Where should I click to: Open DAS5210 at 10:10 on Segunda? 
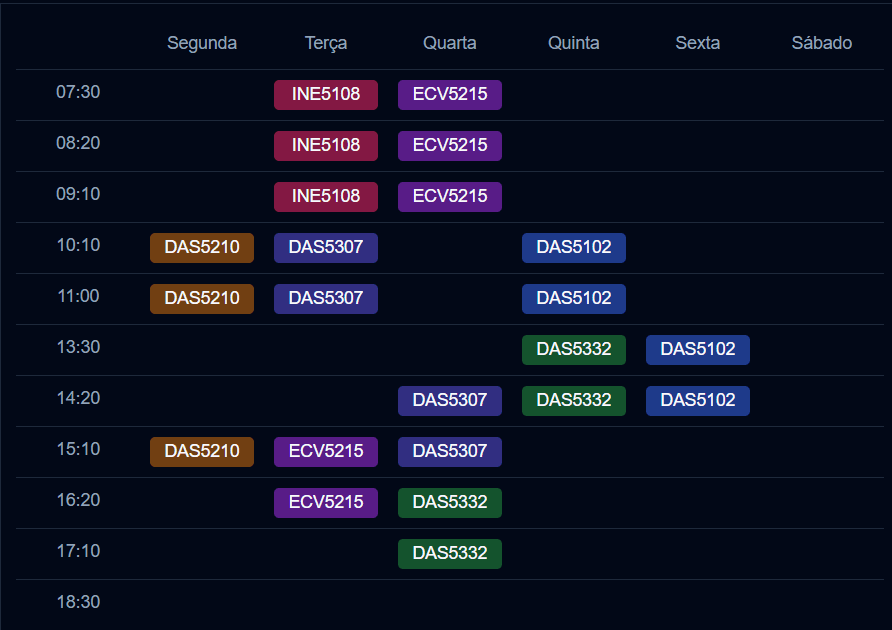[202, 248]
